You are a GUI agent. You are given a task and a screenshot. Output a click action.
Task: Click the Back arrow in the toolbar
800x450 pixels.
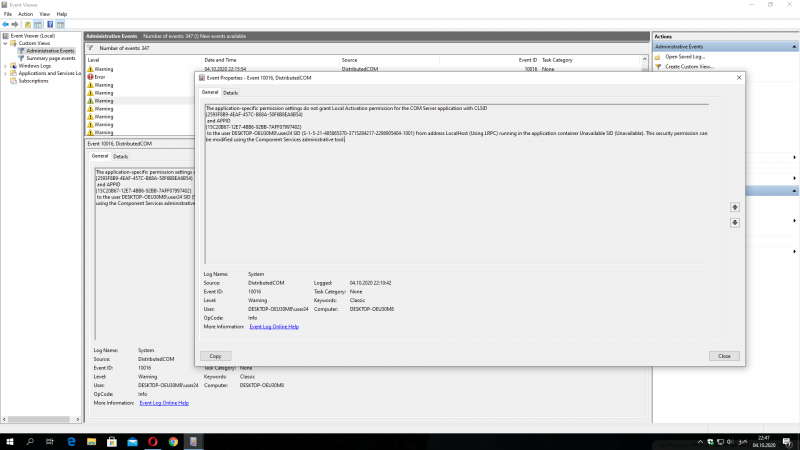click(x=5, y=24)
